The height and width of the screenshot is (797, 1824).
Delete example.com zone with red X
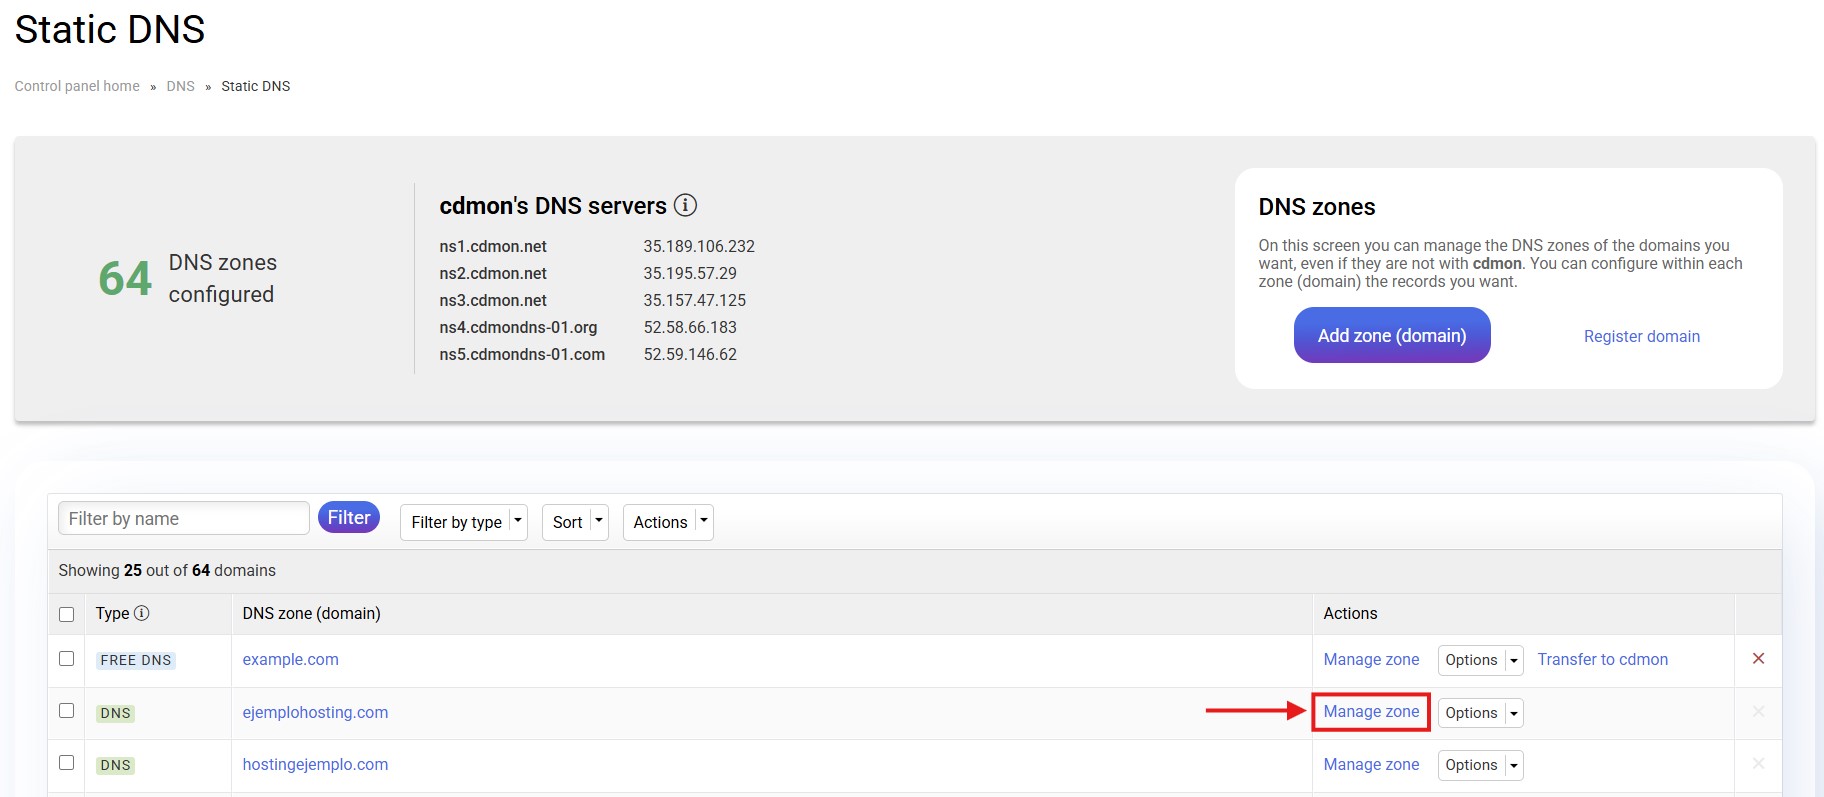coord(1758,659)
